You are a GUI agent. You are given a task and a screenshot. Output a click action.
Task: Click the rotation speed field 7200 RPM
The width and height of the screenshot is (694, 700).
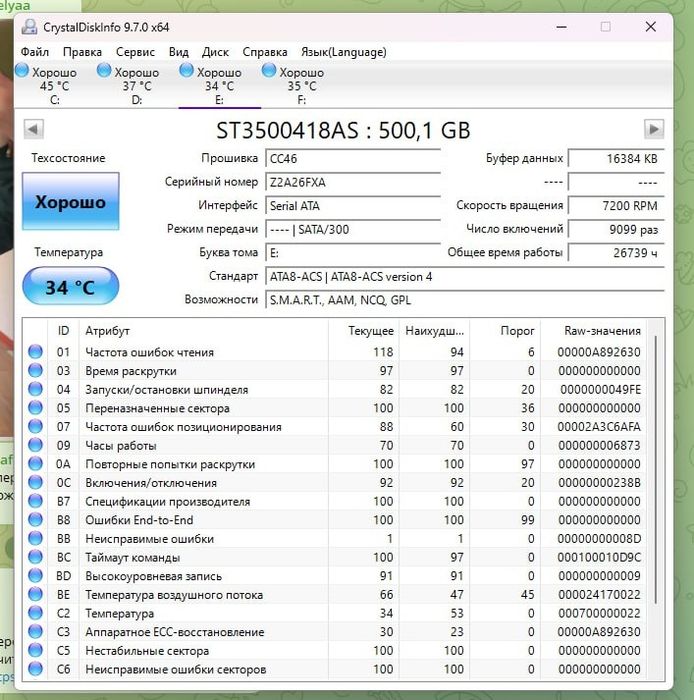tap(616, 206)
